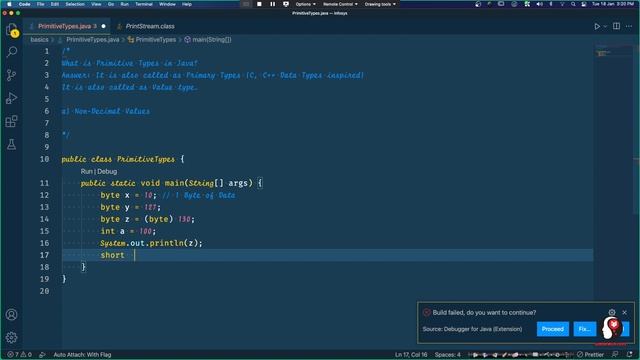Viewport: 640px width, 360px height.
Task: Open the macOS volume control
Action: [539, 4]
